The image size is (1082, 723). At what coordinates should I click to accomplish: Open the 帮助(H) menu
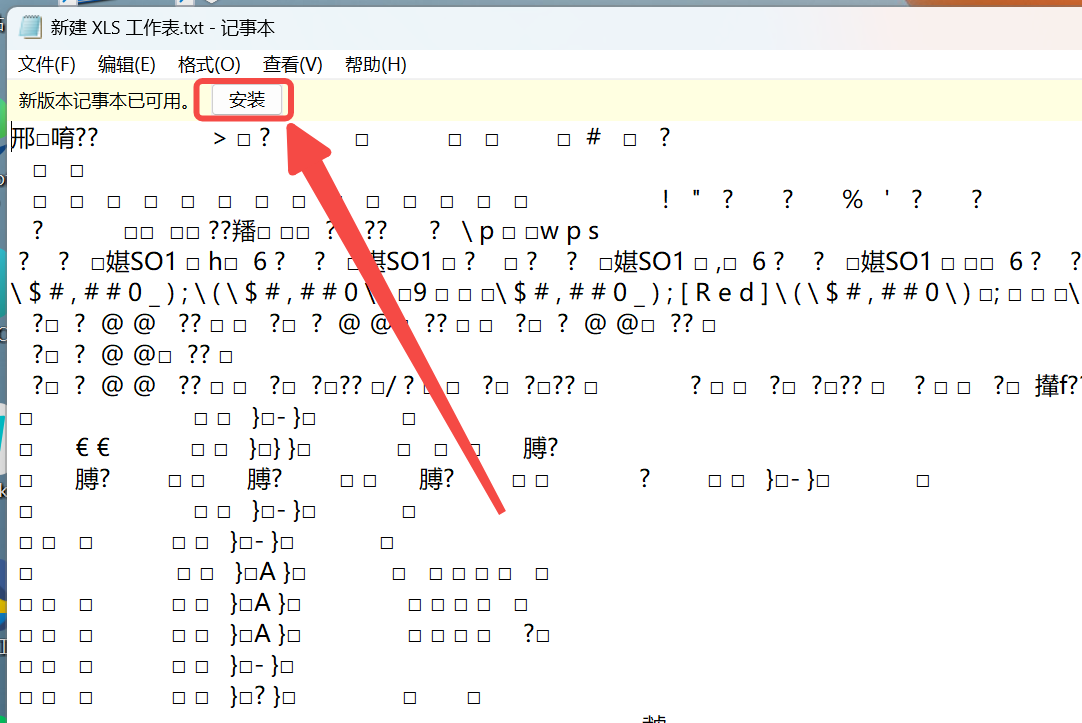coord(375,65)
